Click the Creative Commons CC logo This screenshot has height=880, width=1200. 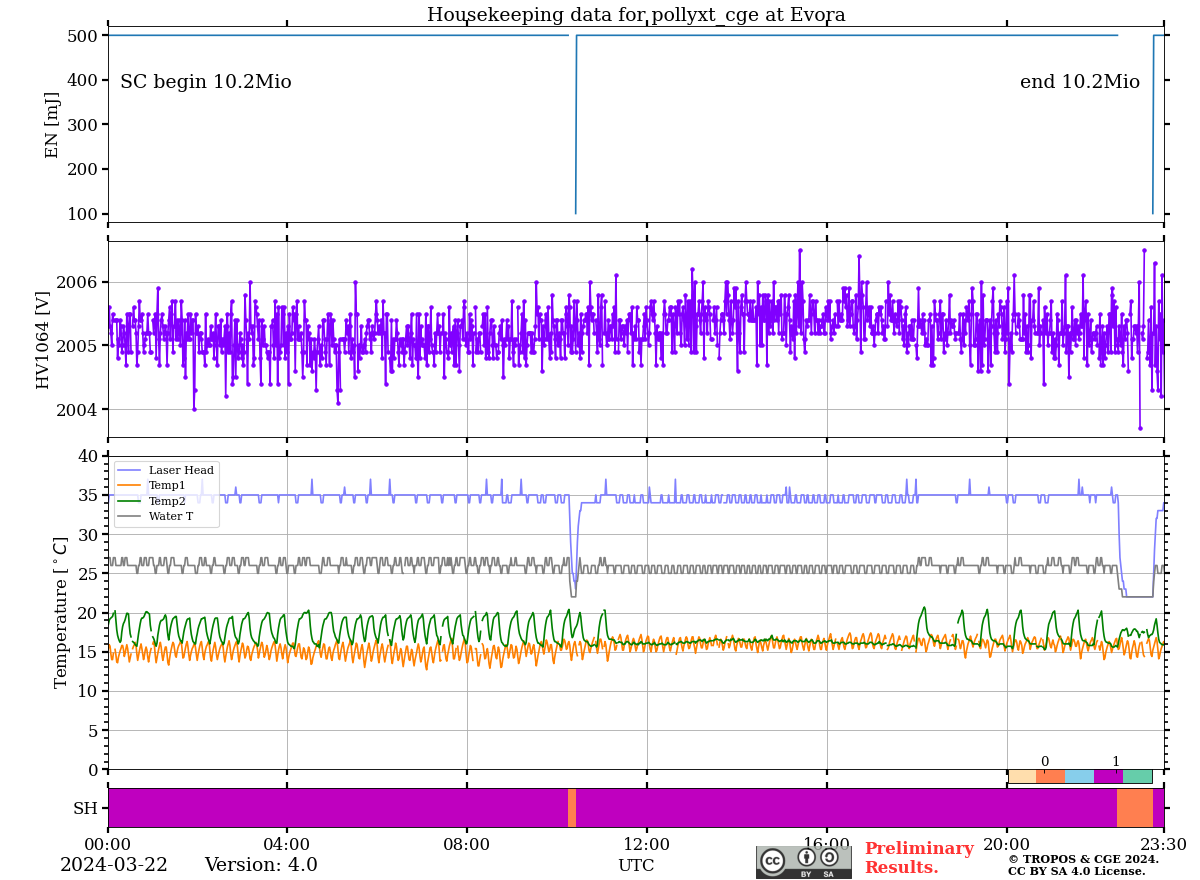click(772, 861)
